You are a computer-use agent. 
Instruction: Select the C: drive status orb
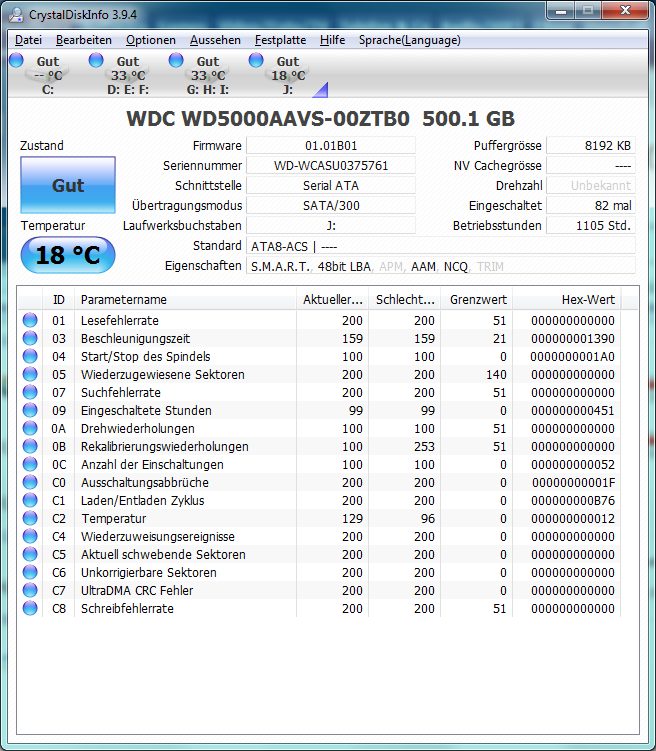(x=16, y=60)
